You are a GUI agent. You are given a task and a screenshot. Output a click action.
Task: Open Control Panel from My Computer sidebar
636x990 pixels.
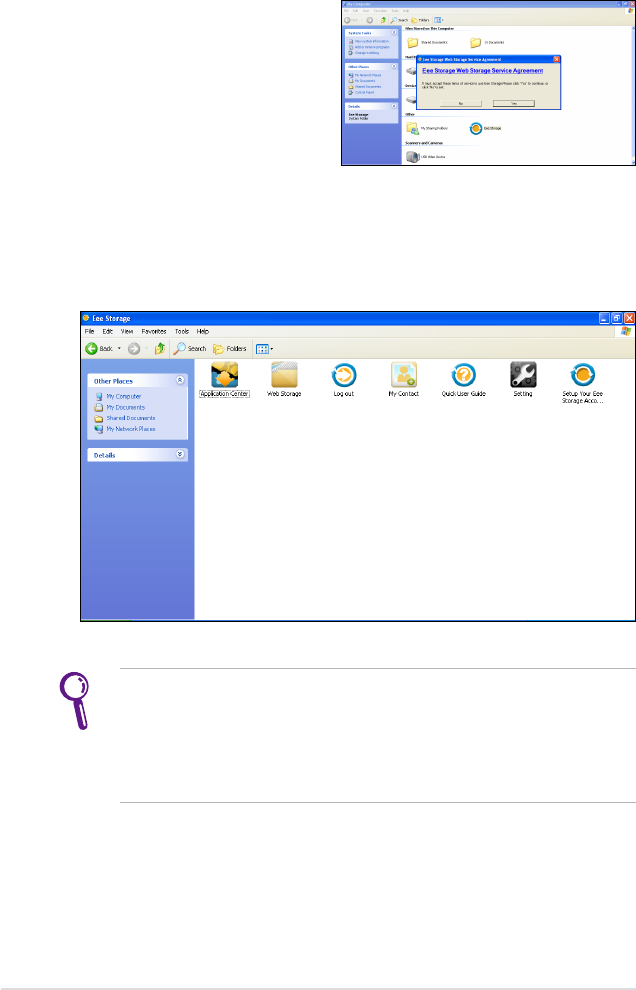click(x=361, y=93)
